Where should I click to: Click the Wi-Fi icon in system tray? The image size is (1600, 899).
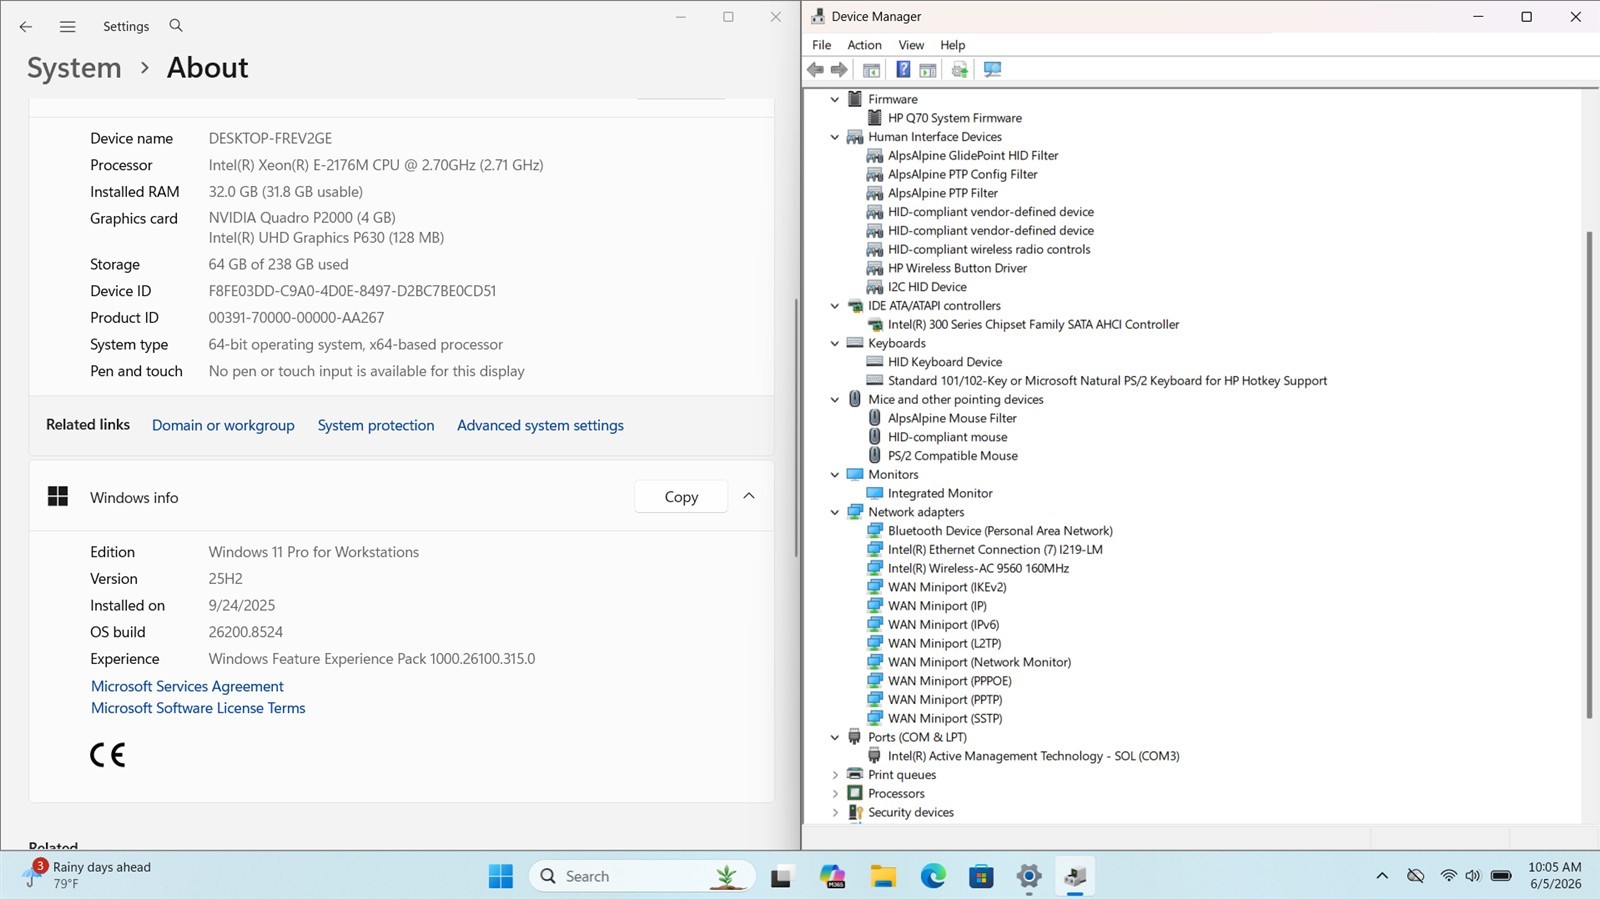pyautogui.click(x=1448, y=876)
